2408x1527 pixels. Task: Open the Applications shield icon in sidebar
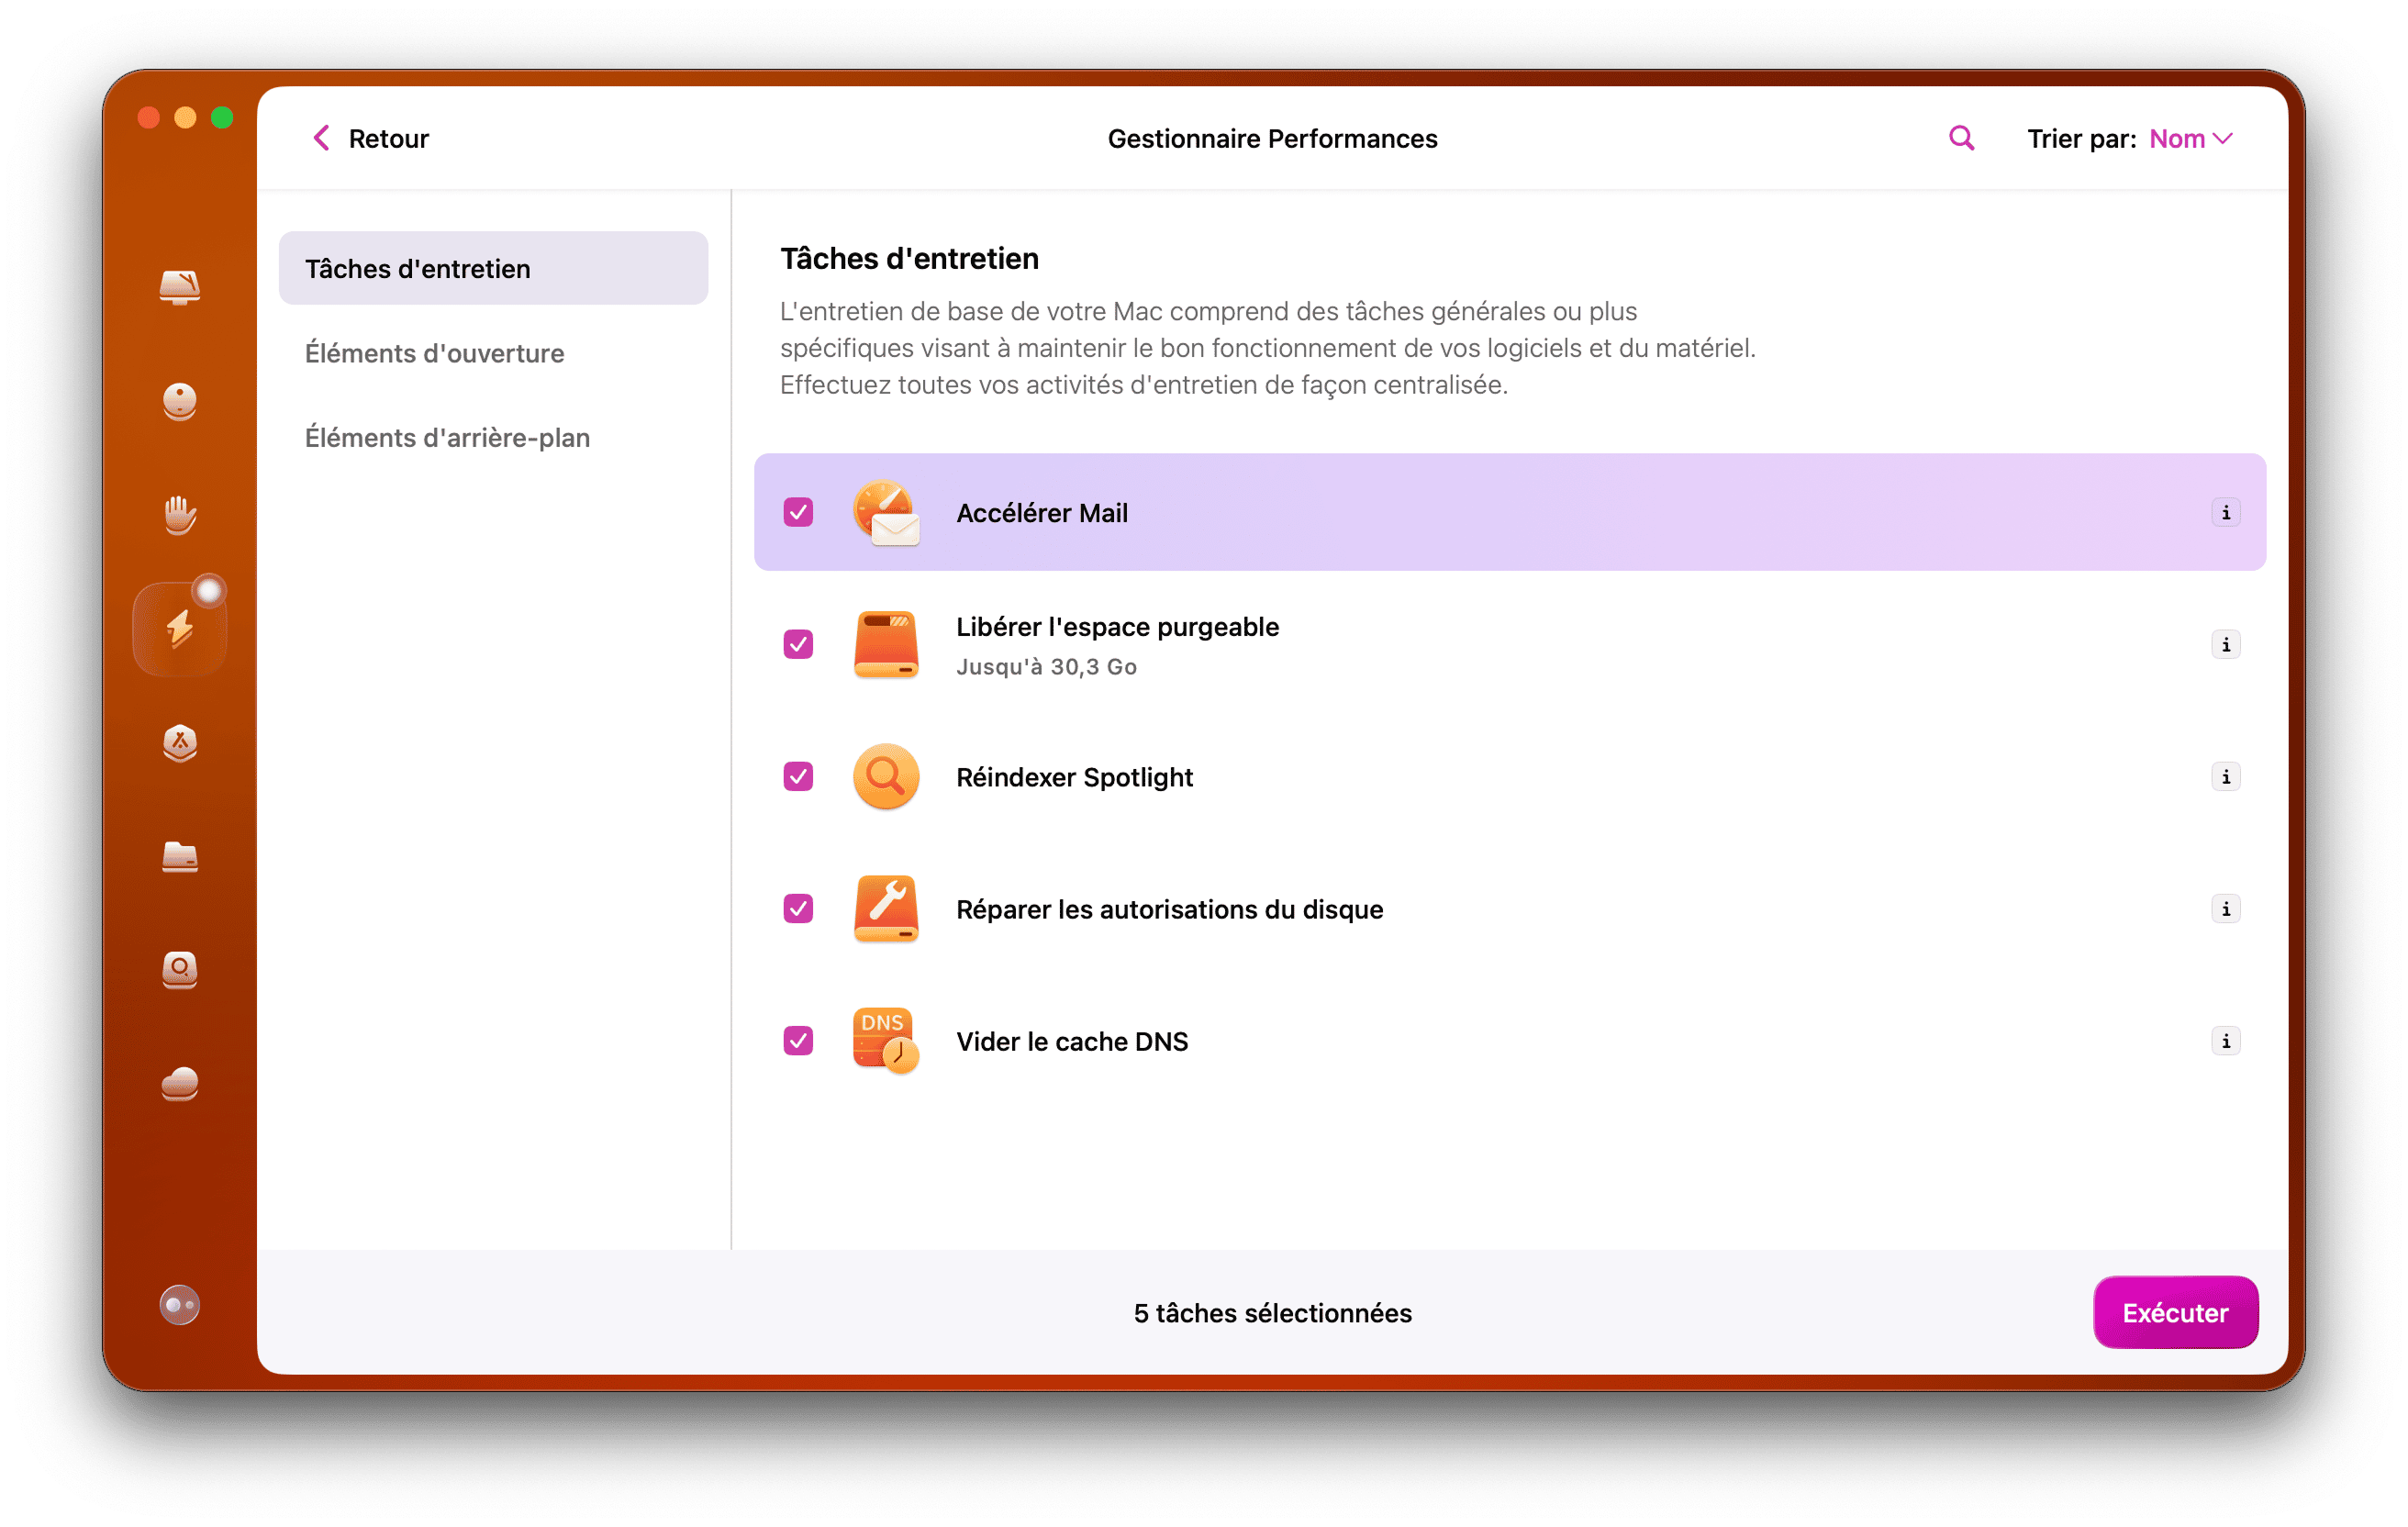pyautogui.click(x=180, y=743)
